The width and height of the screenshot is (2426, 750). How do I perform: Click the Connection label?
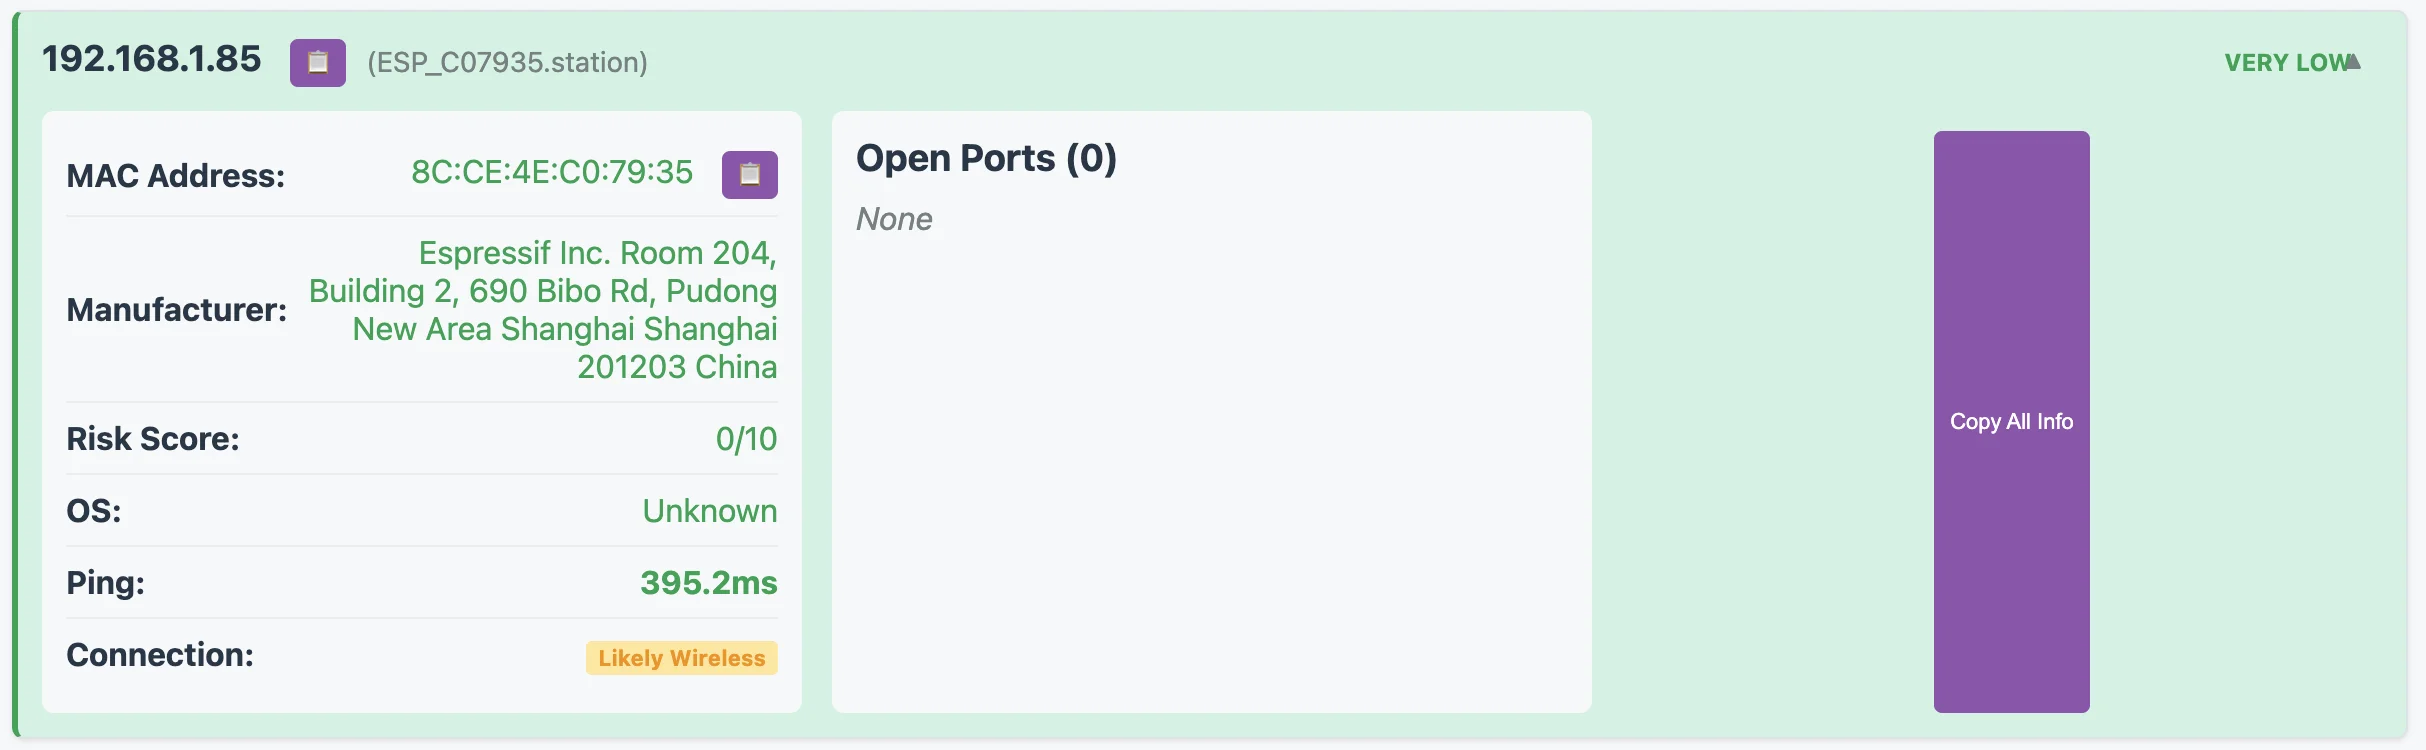160,655
